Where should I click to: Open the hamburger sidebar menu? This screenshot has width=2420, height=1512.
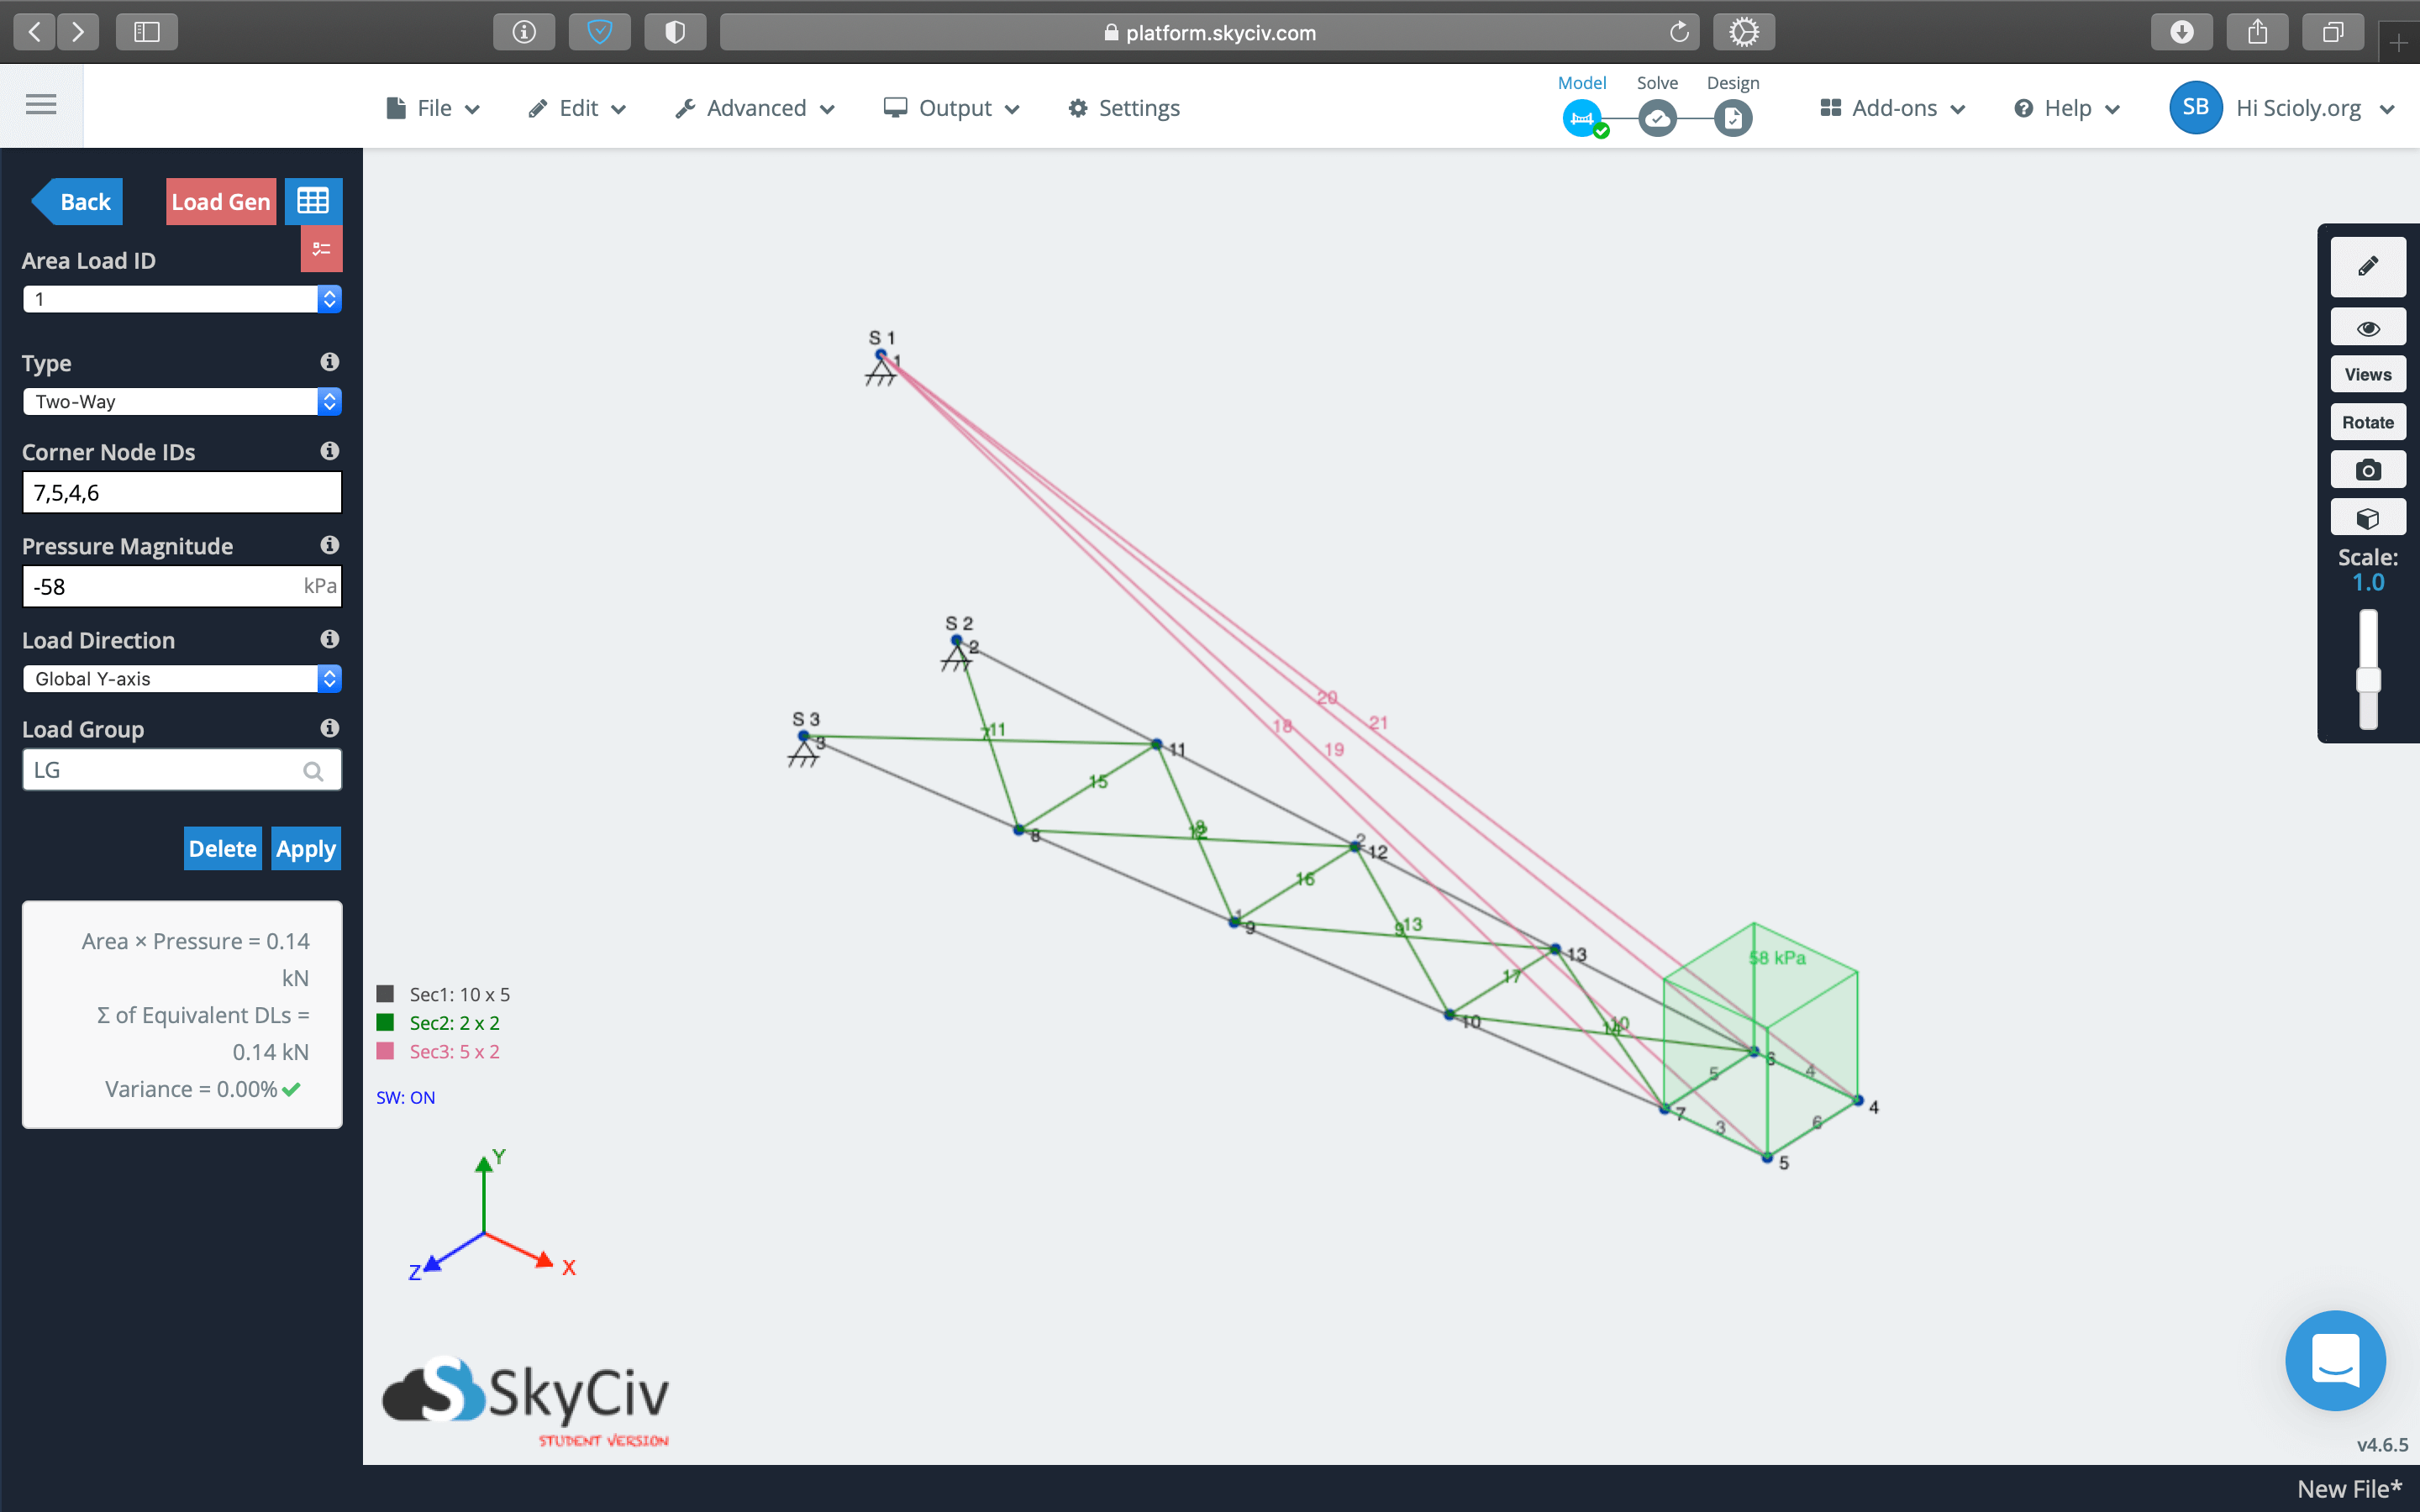(x=41, y=104)
